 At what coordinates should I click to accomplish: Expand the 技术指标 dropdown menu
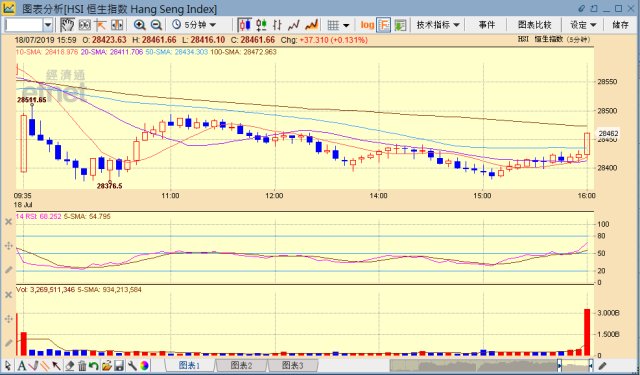(438, 25)
